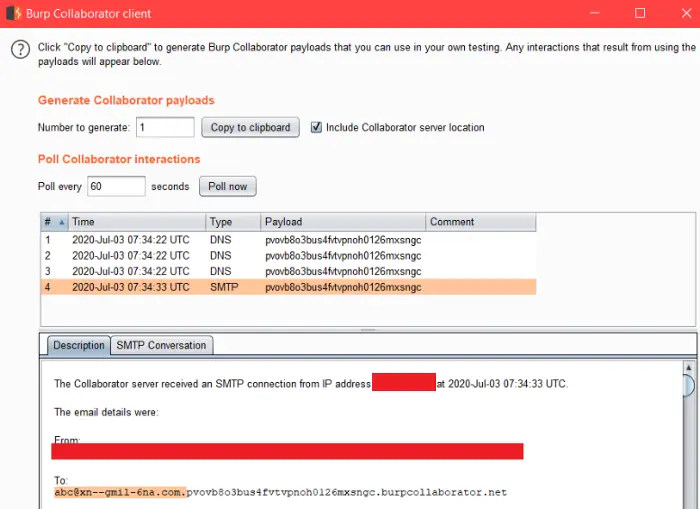Minimize the Burp Collaborator client window

(595, 13)
